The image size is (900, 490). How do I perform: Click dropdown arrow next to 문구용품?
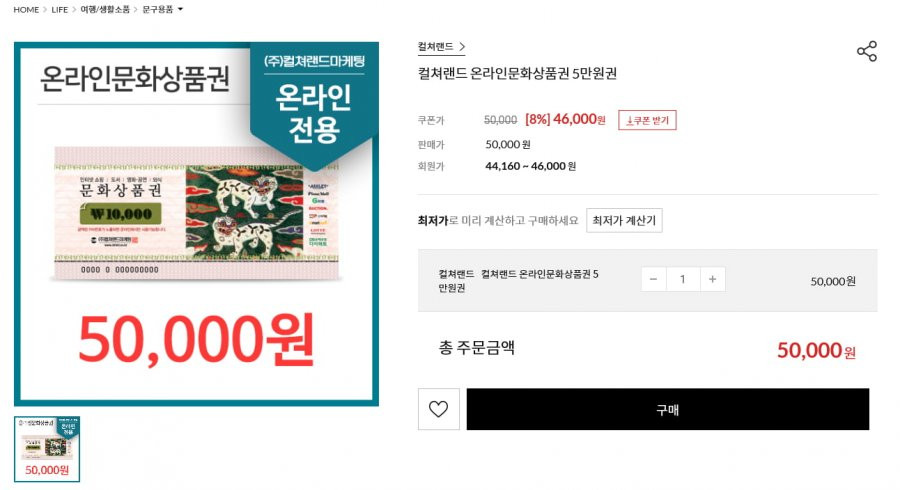180,10
